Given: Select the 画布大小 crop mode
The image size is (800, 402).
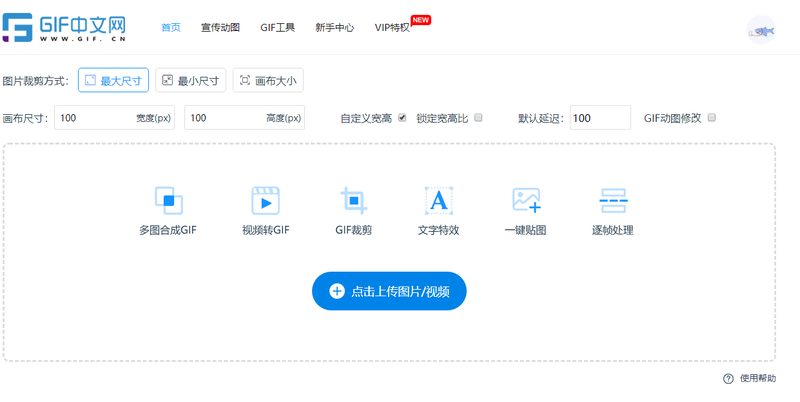Looking at the screenshot, I should pos(268,80).
